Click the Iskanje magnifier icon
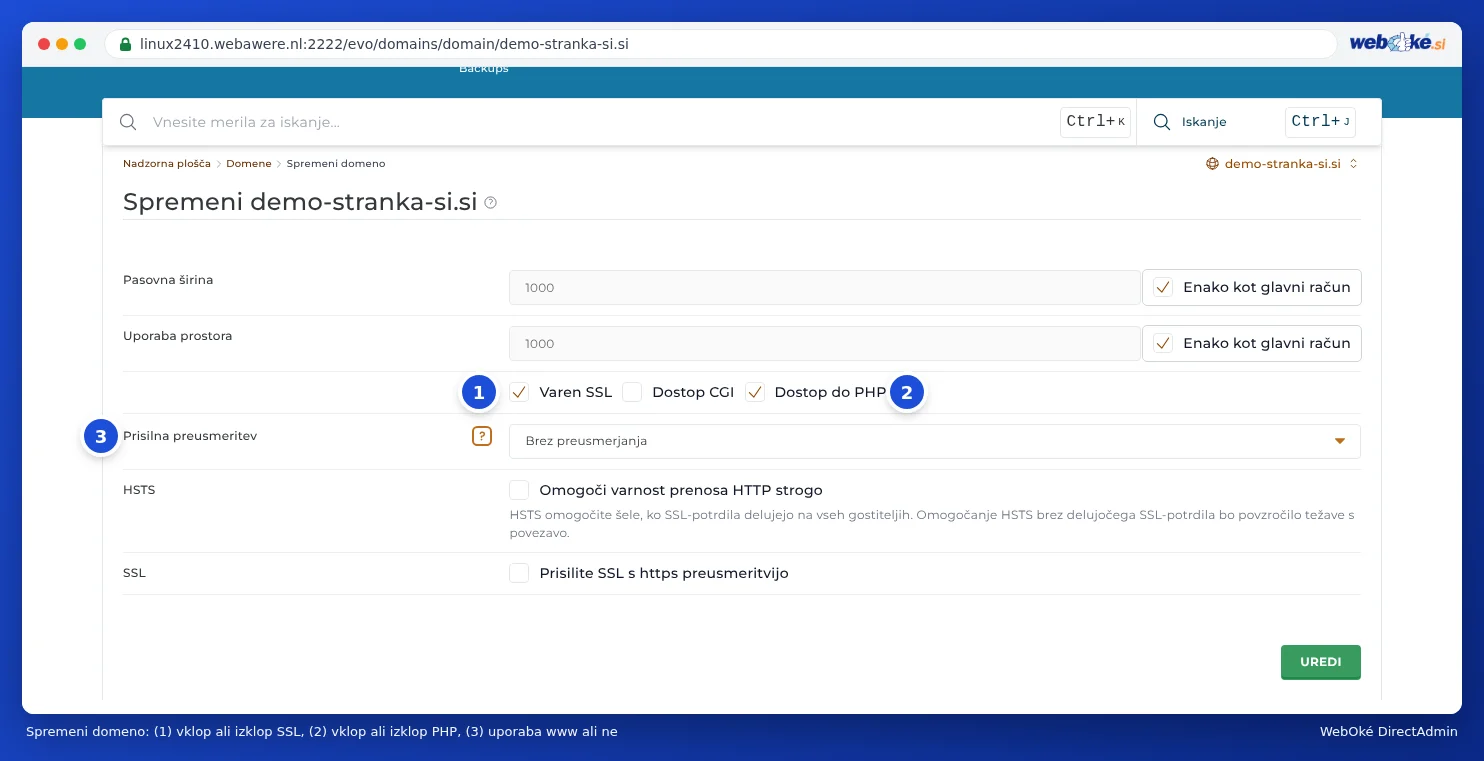 pyautogui.click(x=1162, y=122)
